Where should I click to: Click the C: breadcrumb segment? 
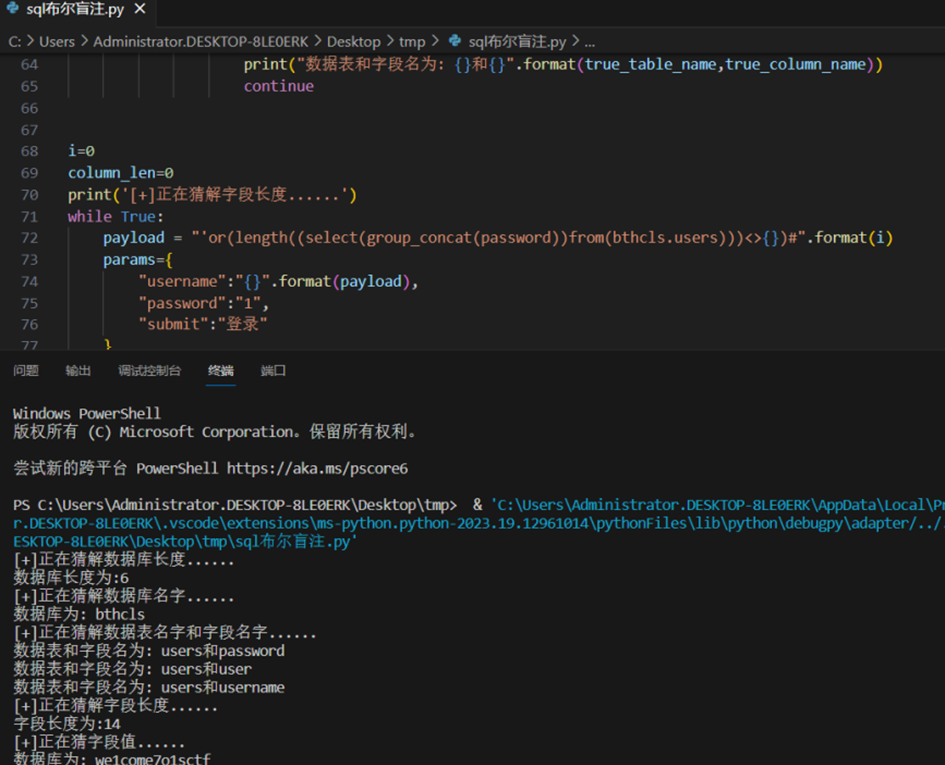click(14, 42)
